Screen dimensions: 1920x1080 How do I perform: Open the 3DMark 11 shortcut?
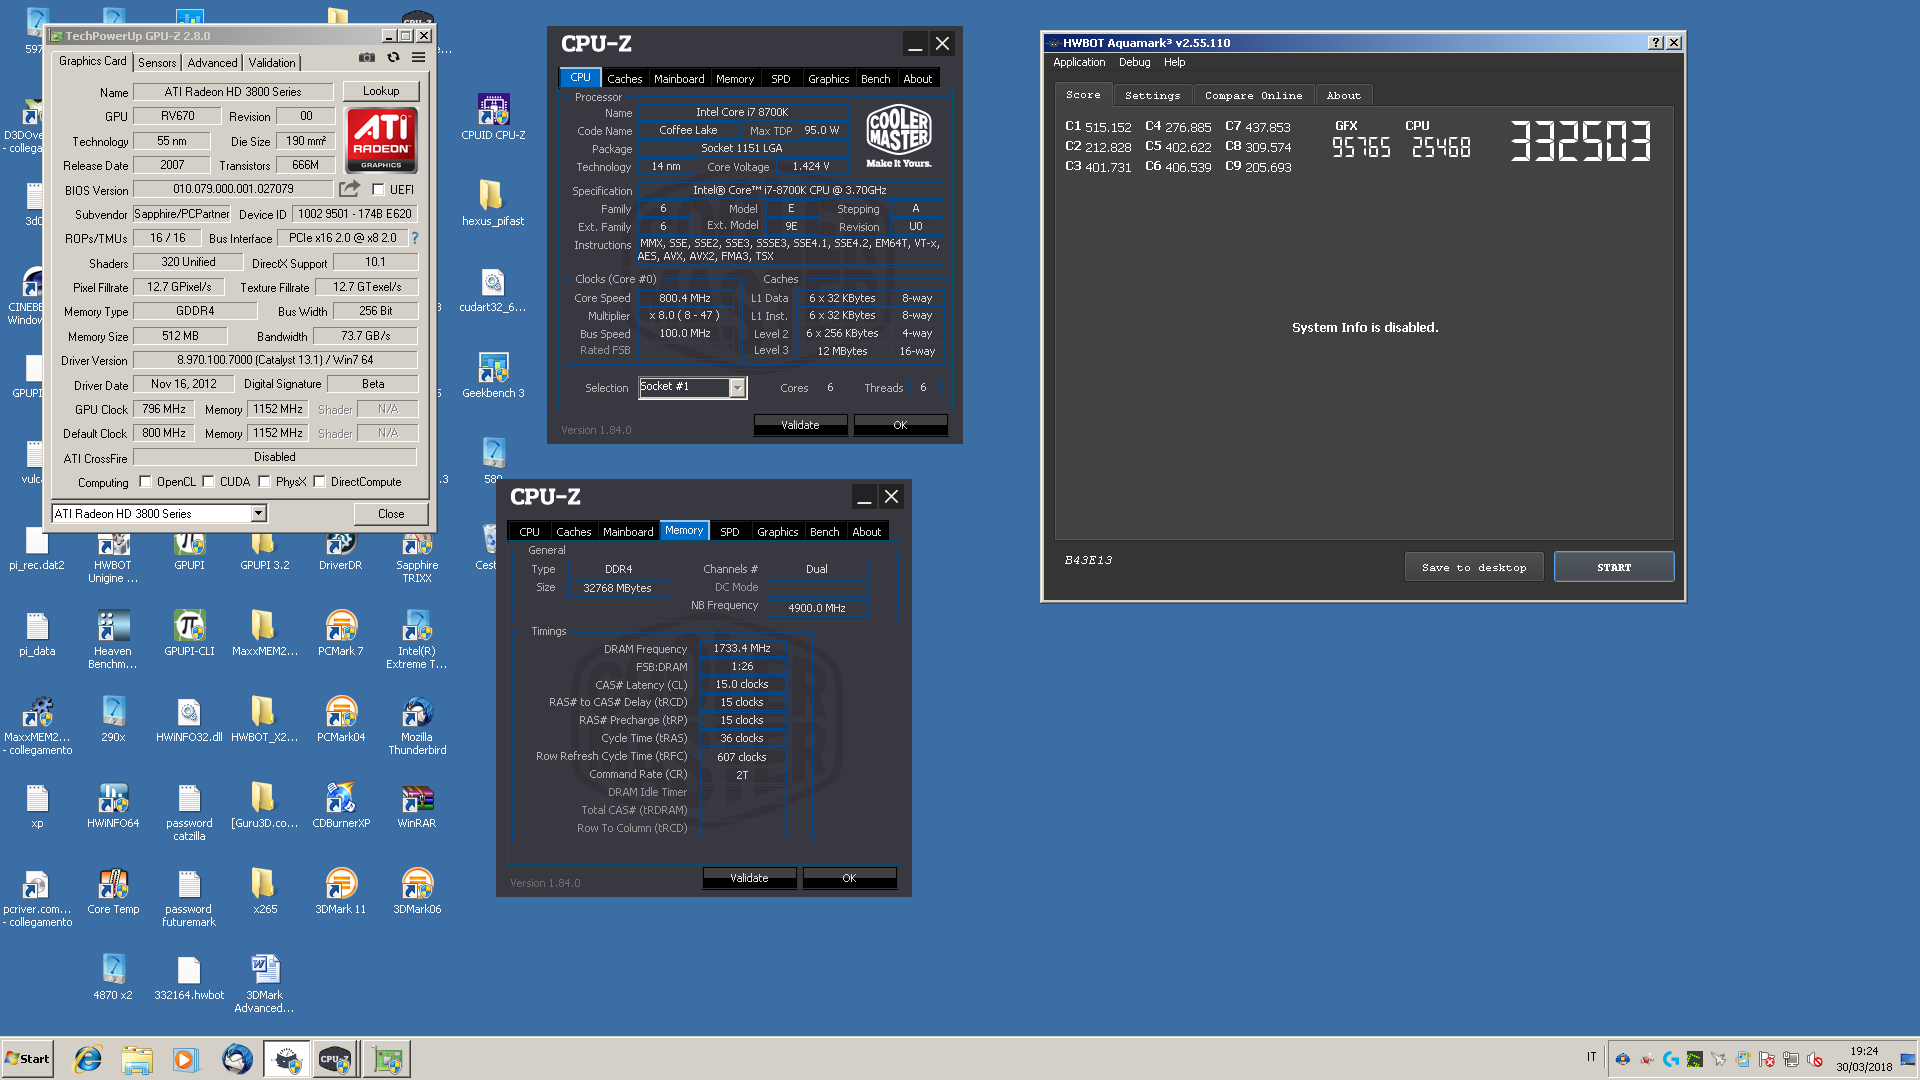click(x=340, y=892)
